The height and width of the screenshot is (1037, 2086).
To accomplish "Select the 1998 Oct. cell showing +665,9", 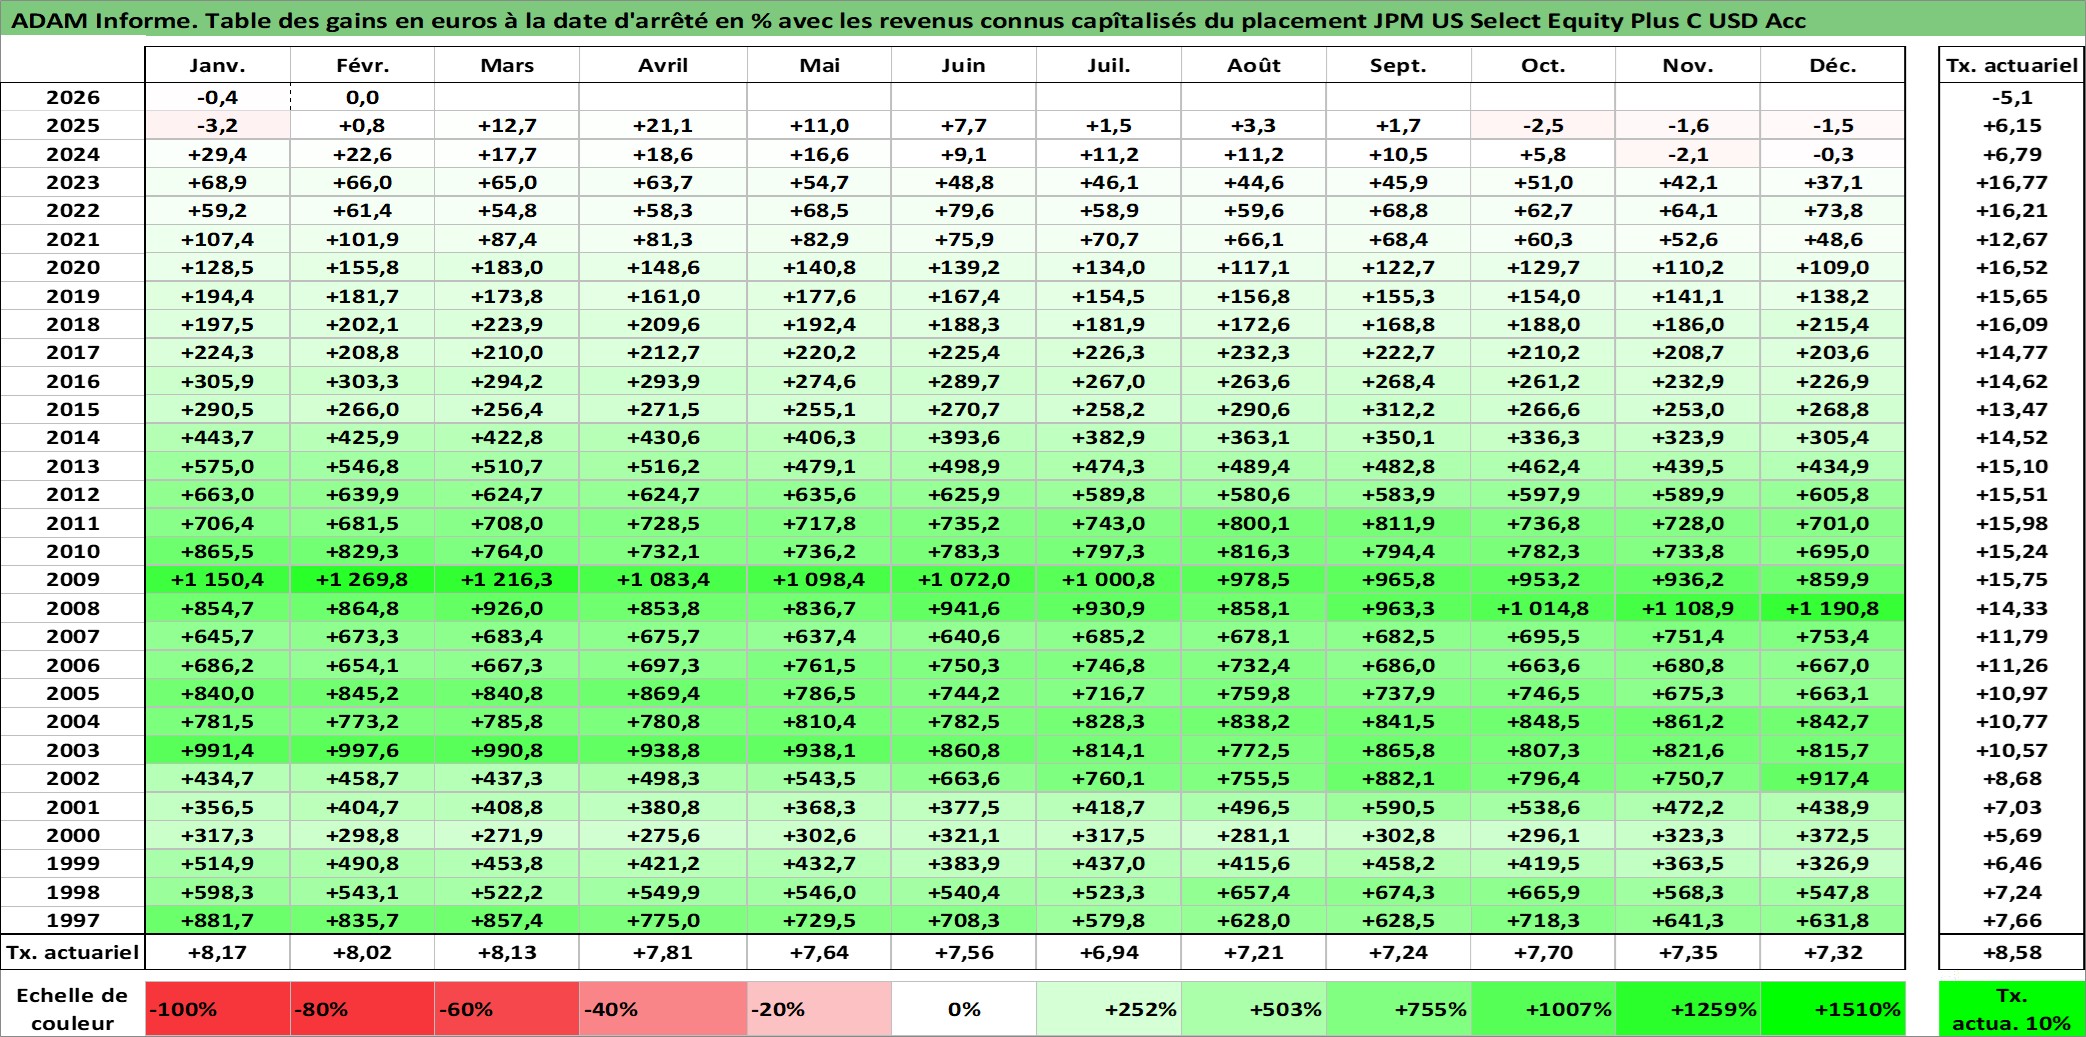I will [x=1544, y=892].
